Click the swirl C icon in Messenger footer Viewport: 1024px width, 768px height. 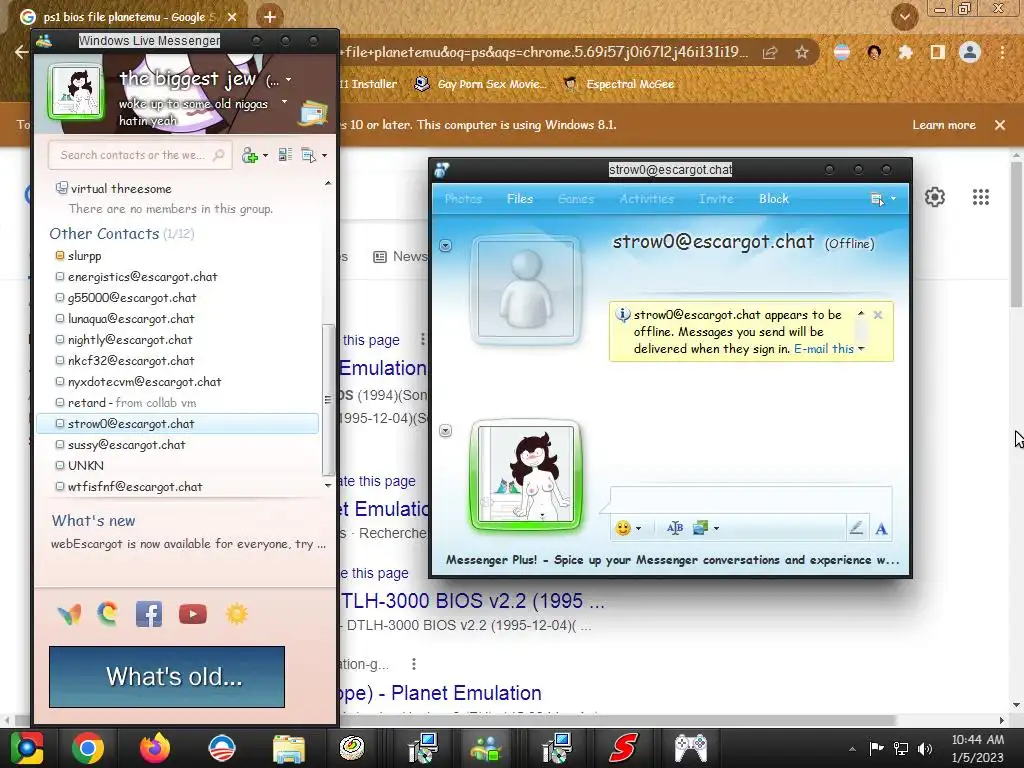[108, 614]
